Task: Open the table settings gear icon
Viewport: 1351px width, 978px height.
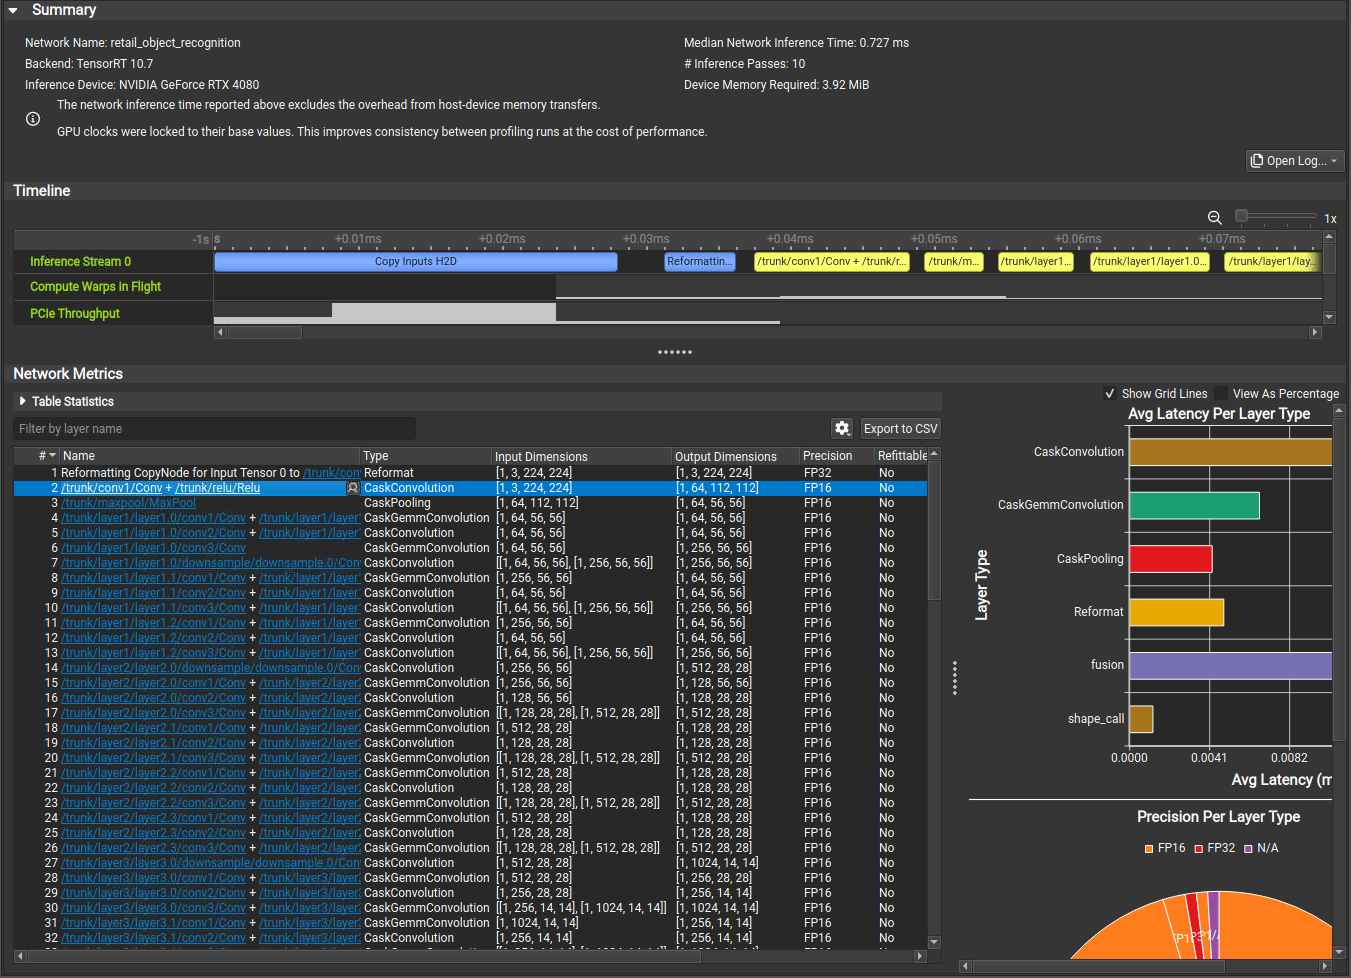Action: [x=842, y=428]
